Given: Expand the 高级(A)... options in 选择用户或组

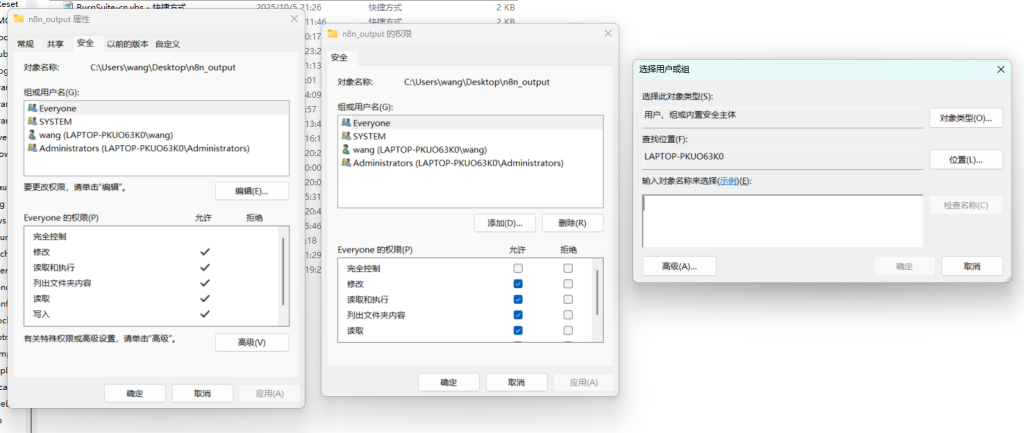Looking at the screenshot, I should point(678,266).
